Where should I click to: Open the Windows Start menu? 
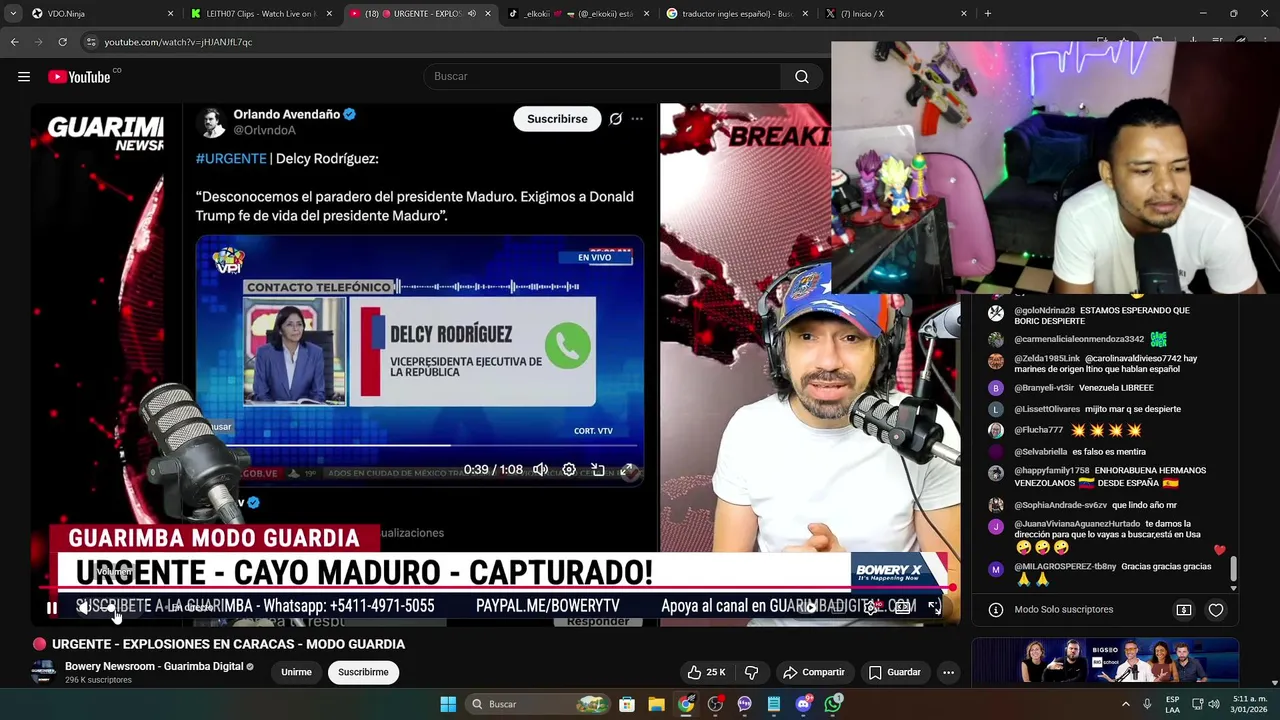pyautogui.click(x=448, y=704)
